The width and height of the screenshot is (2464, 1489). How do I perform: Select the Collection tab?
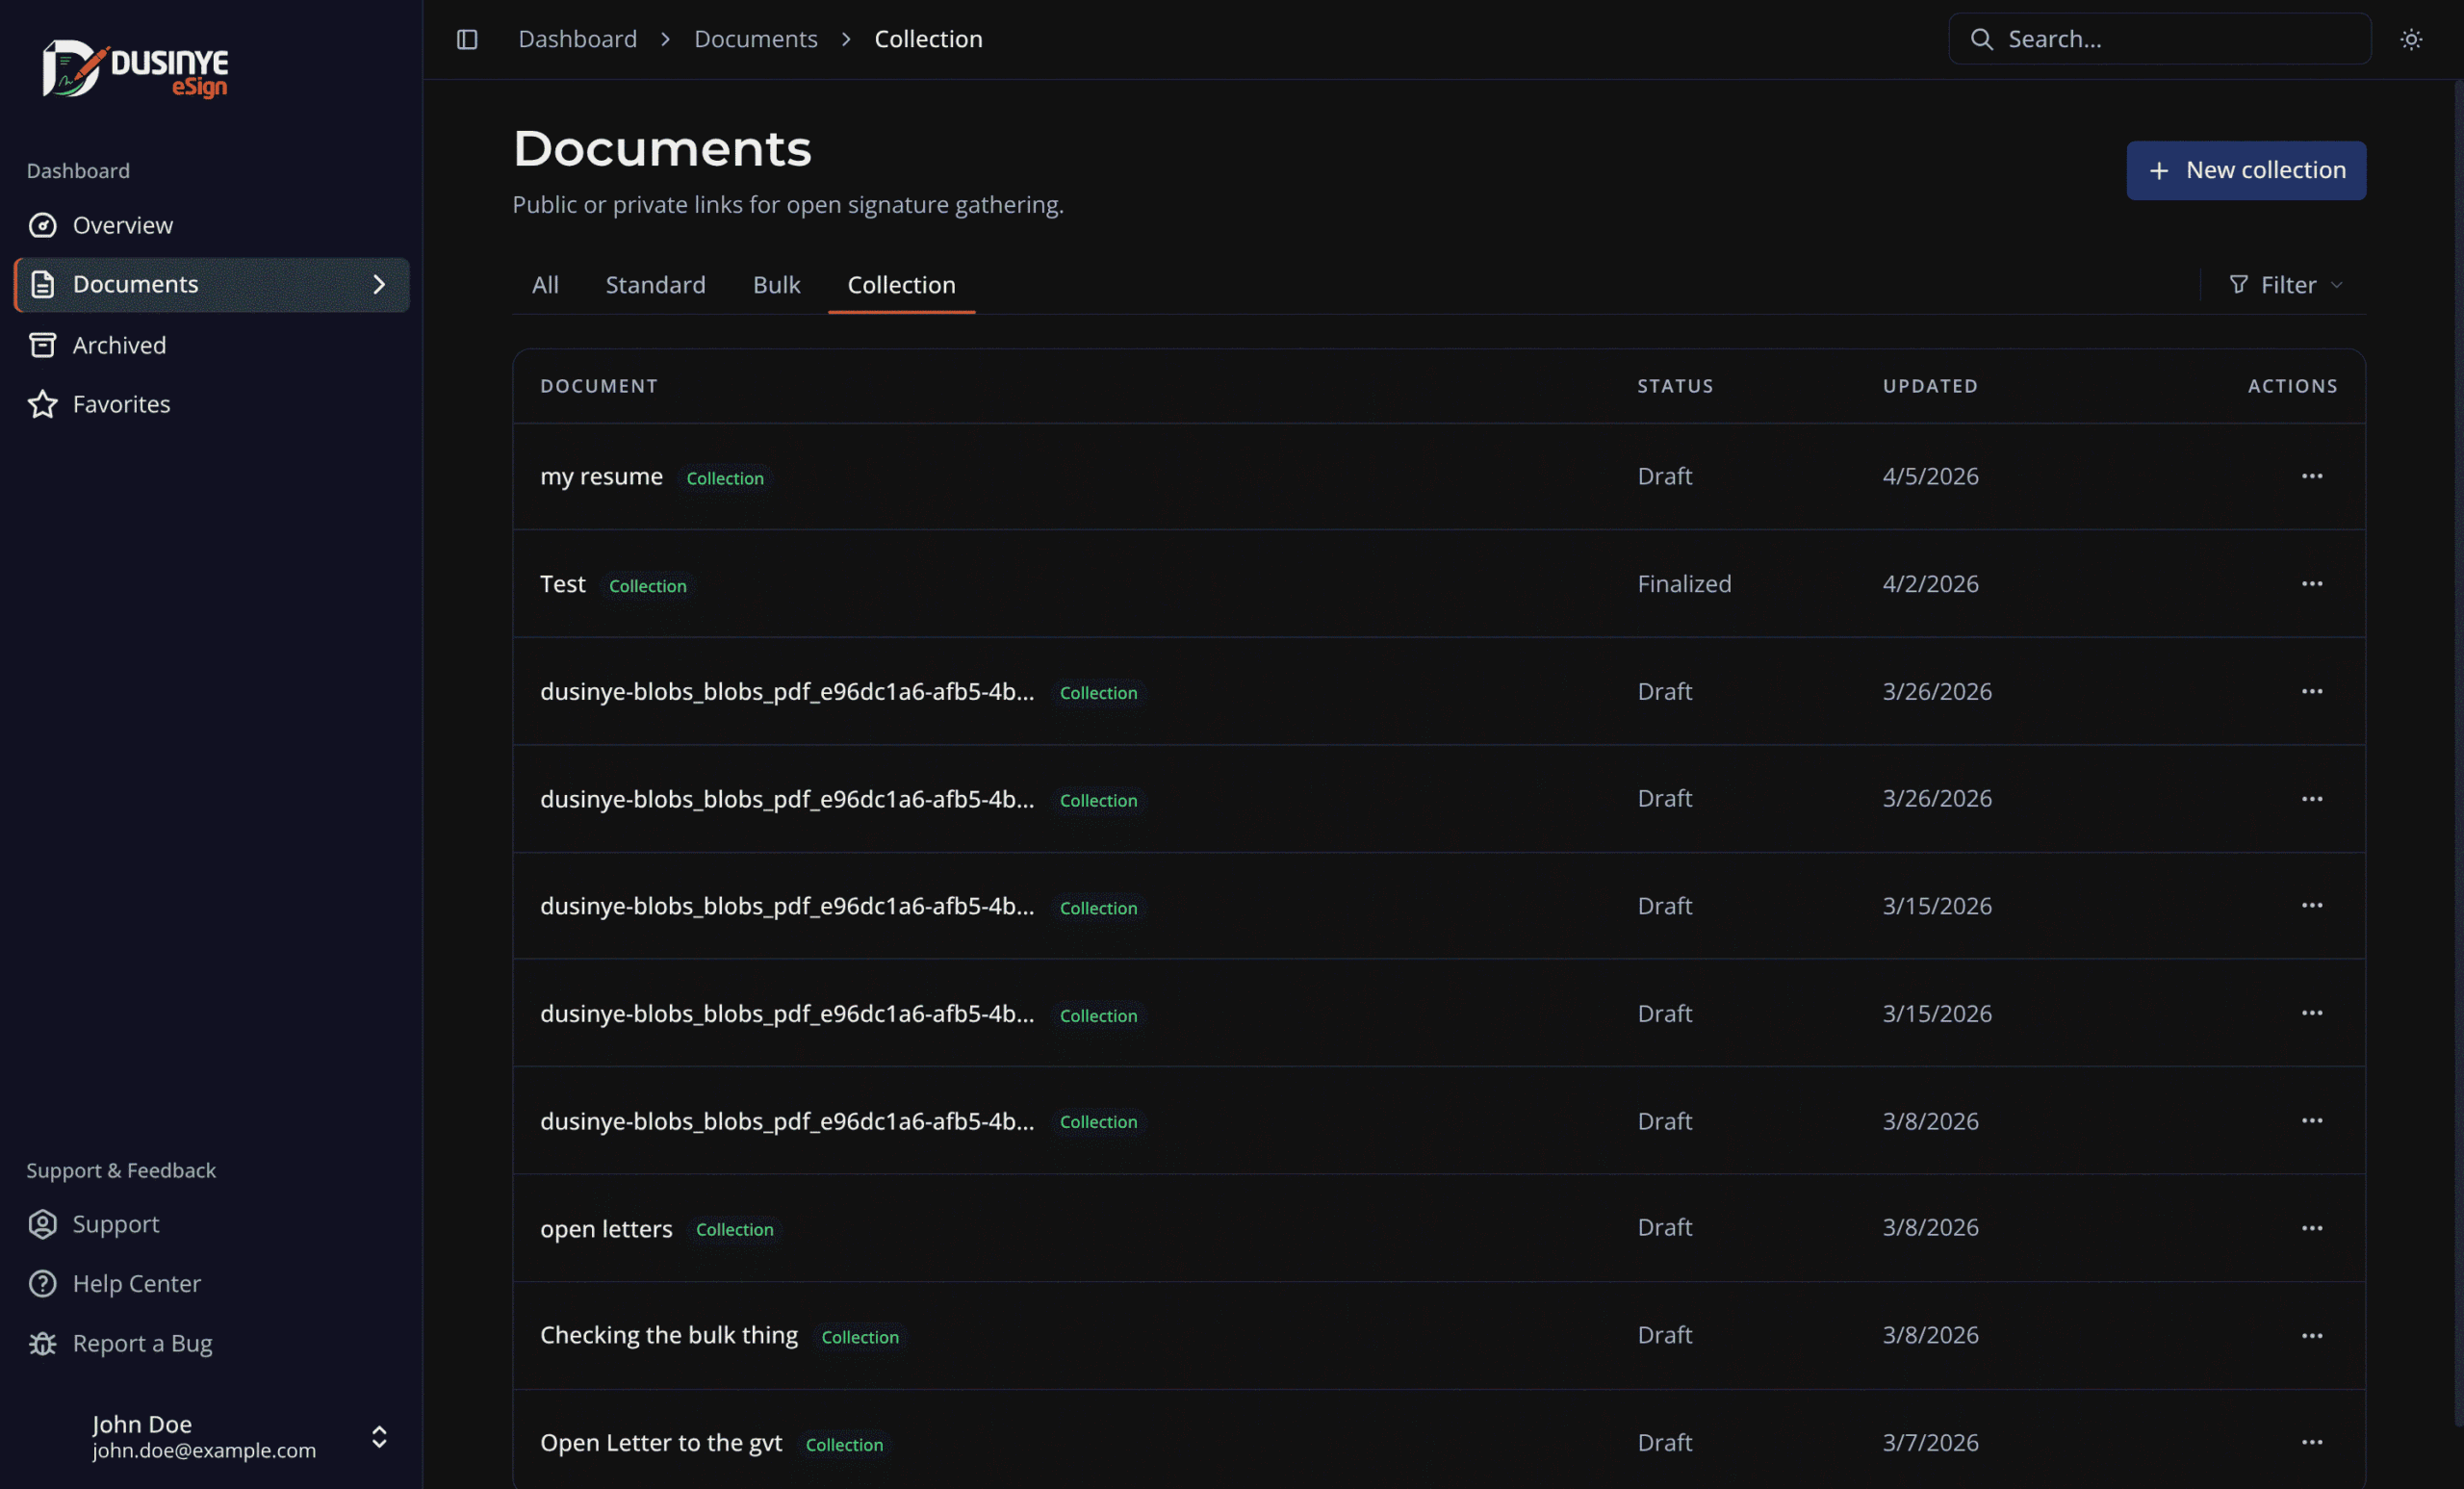coord(901,285)
